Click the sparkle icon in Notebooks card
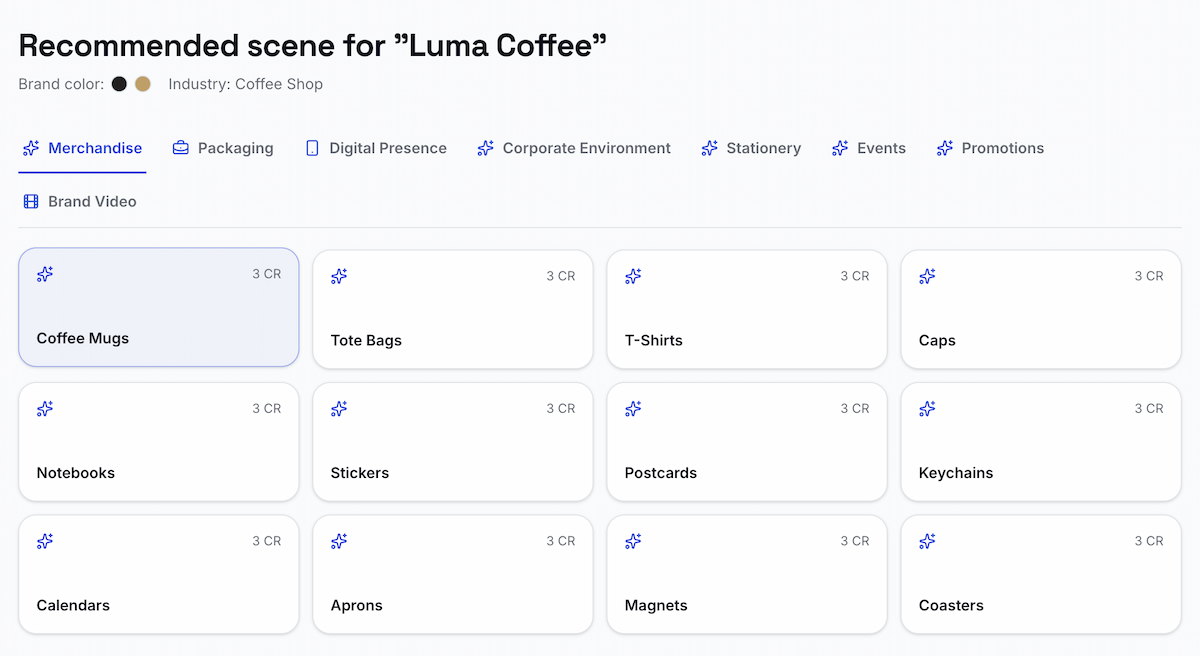Screen dimensions: 1200x656 (45, 408)
